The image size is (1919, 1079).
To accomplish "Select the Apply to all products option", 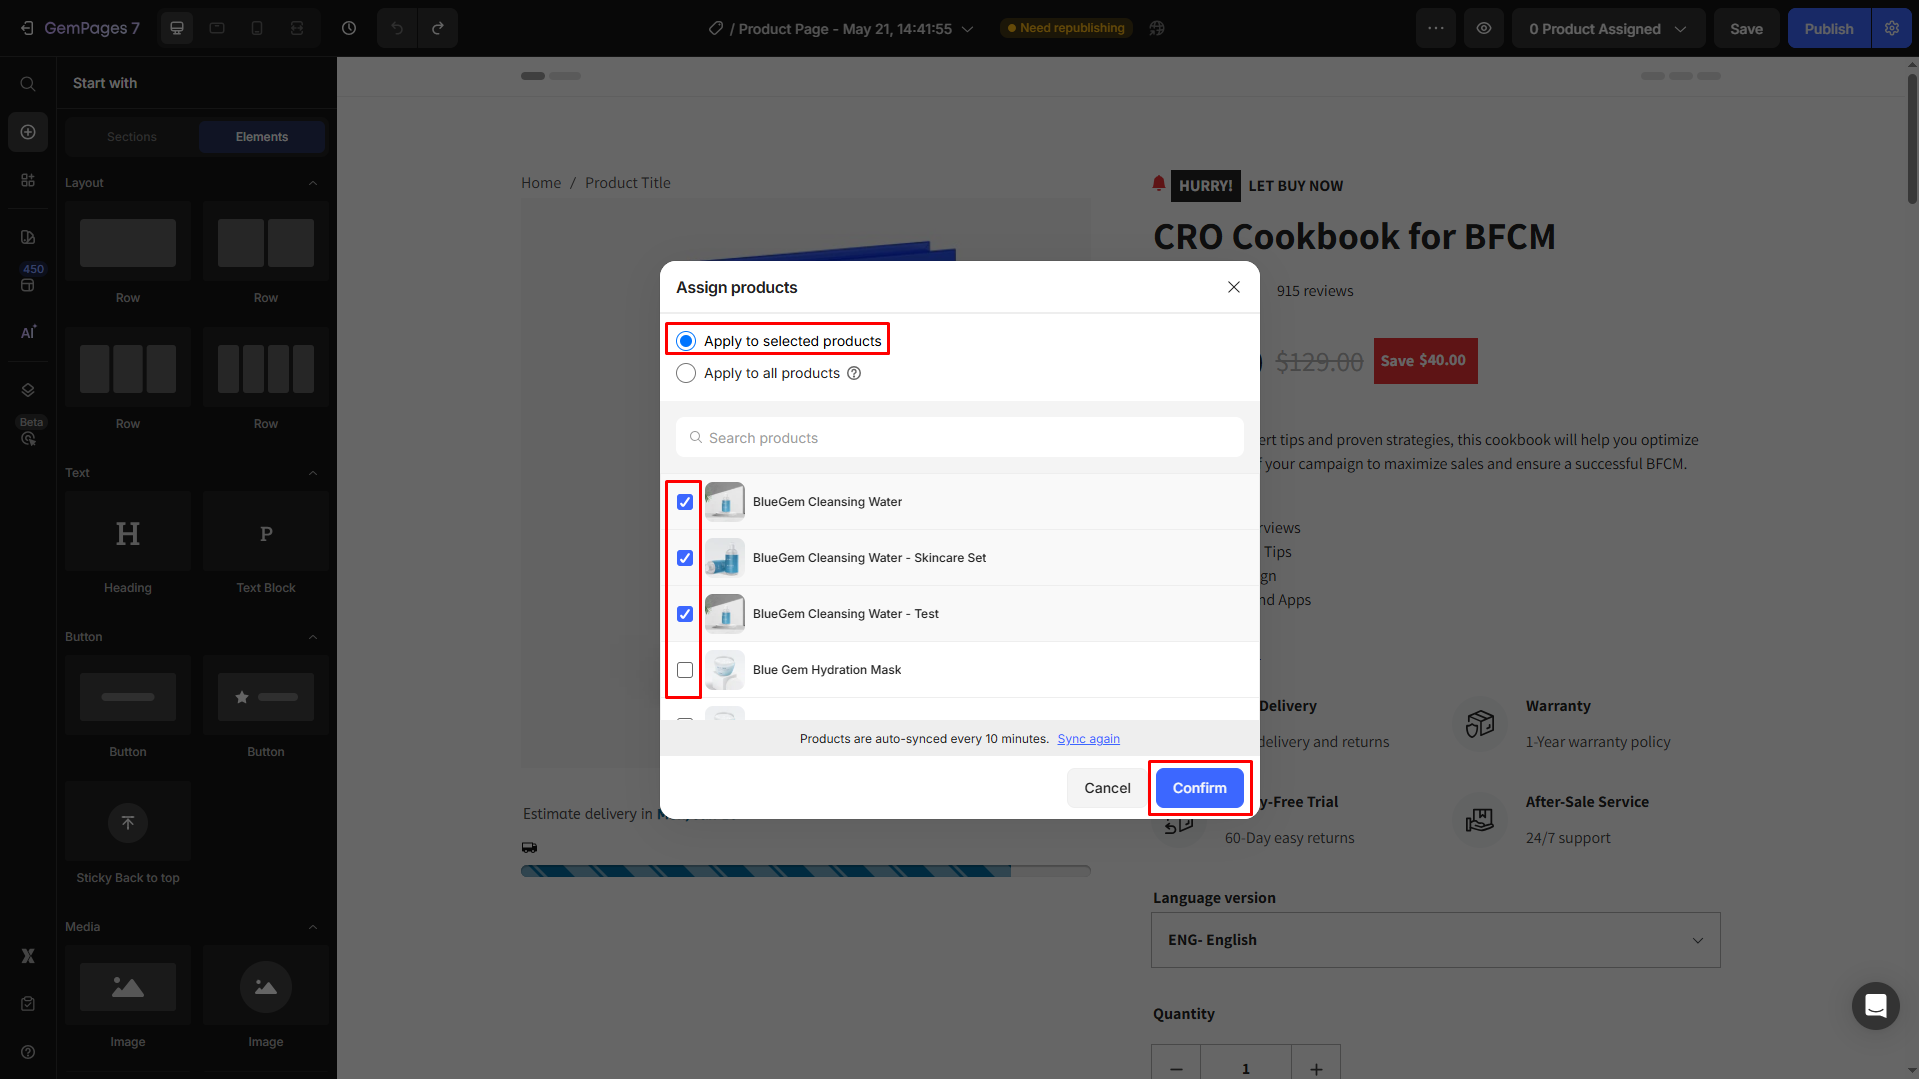I will 686,373.
